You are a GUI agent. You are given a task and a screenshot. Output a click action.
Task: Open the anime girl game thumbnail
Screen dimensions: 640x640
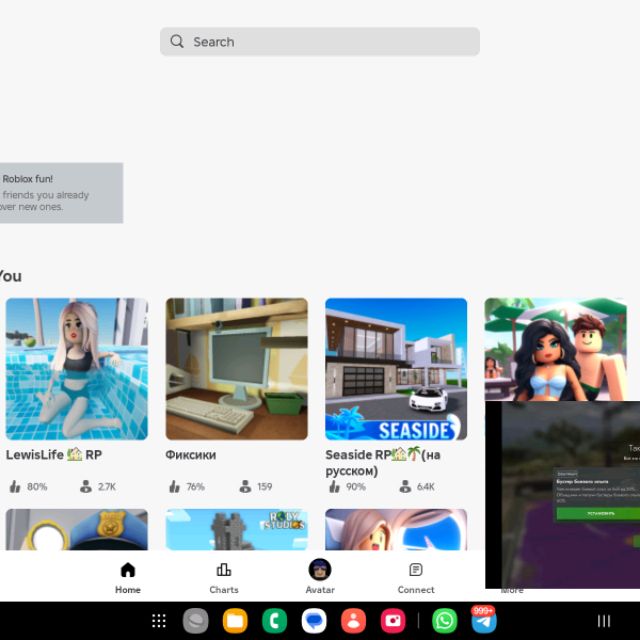396,529
